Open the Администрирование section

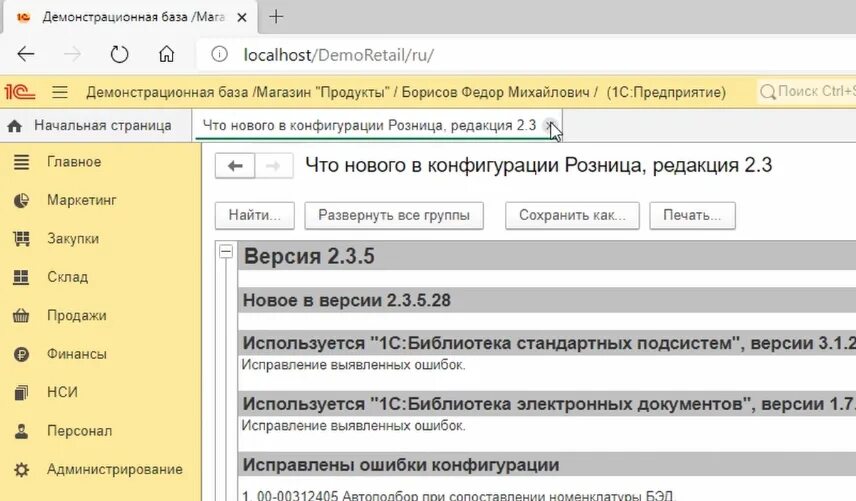click(115, 469)
